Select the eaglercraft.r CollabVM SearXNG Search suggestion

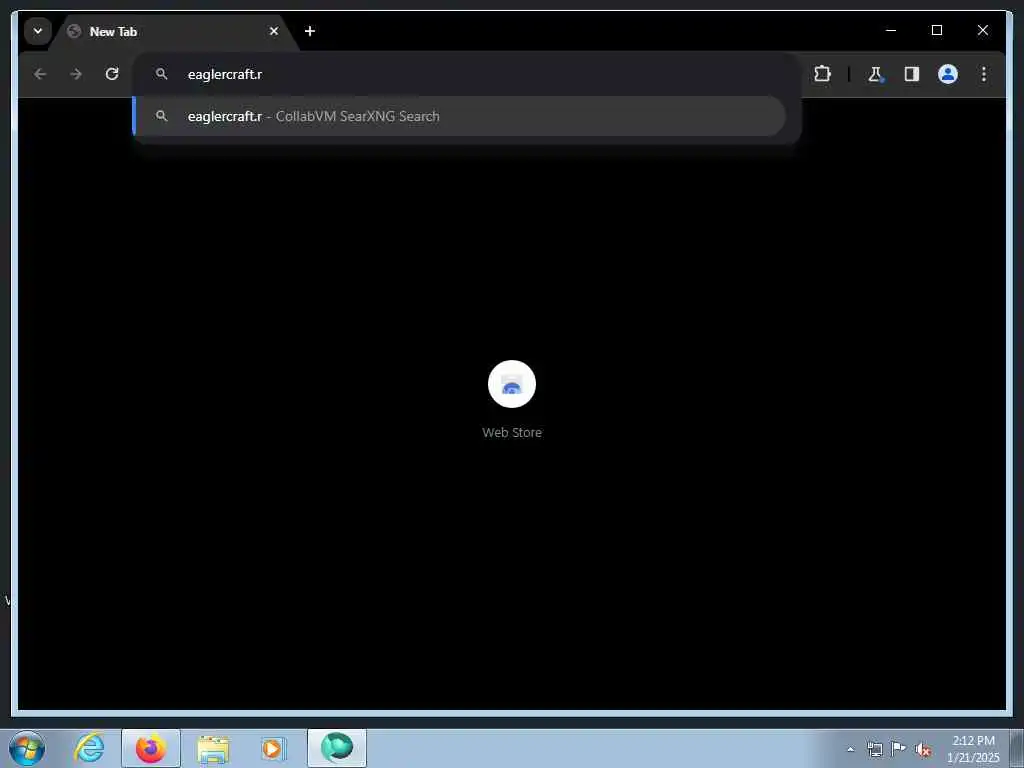[459, 116]
